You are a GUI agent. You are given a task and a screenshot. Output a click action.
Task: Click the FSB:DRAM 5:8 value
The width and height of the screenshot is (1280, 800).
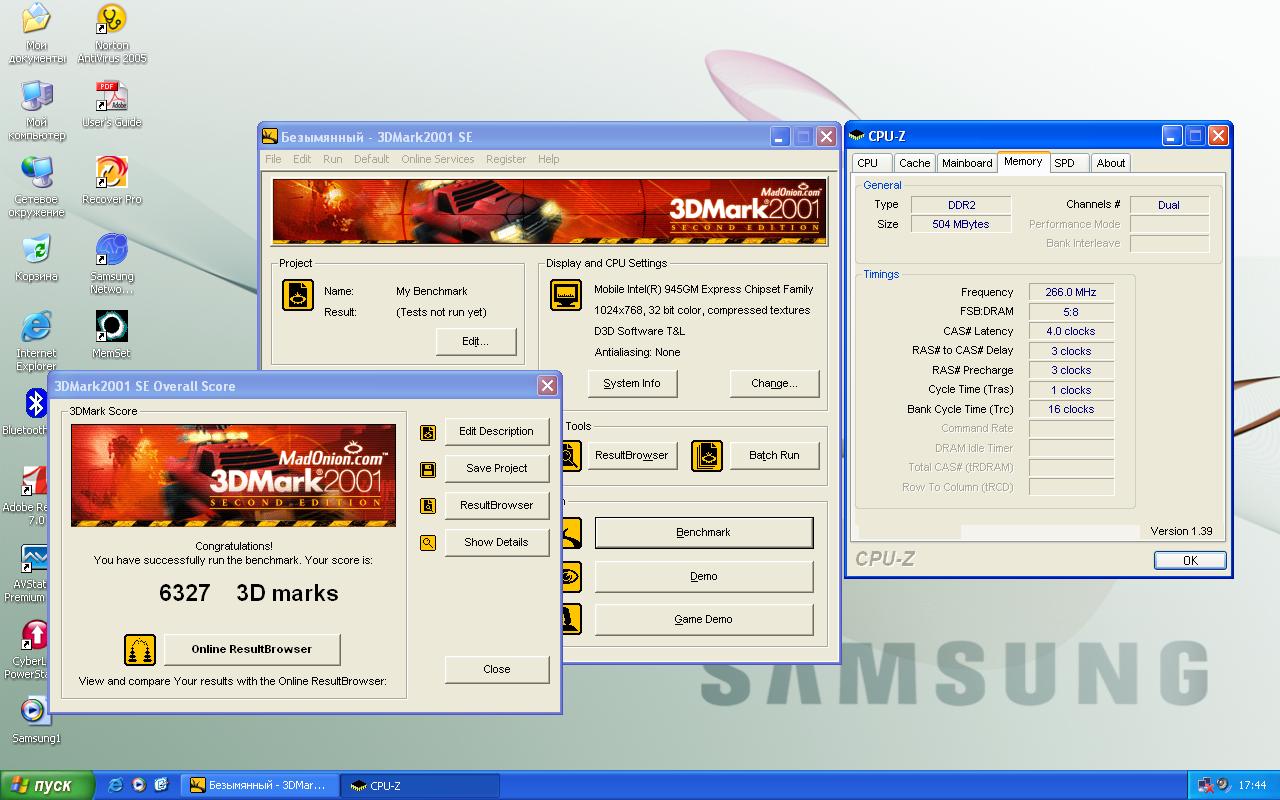click(x=1071, y=312)
